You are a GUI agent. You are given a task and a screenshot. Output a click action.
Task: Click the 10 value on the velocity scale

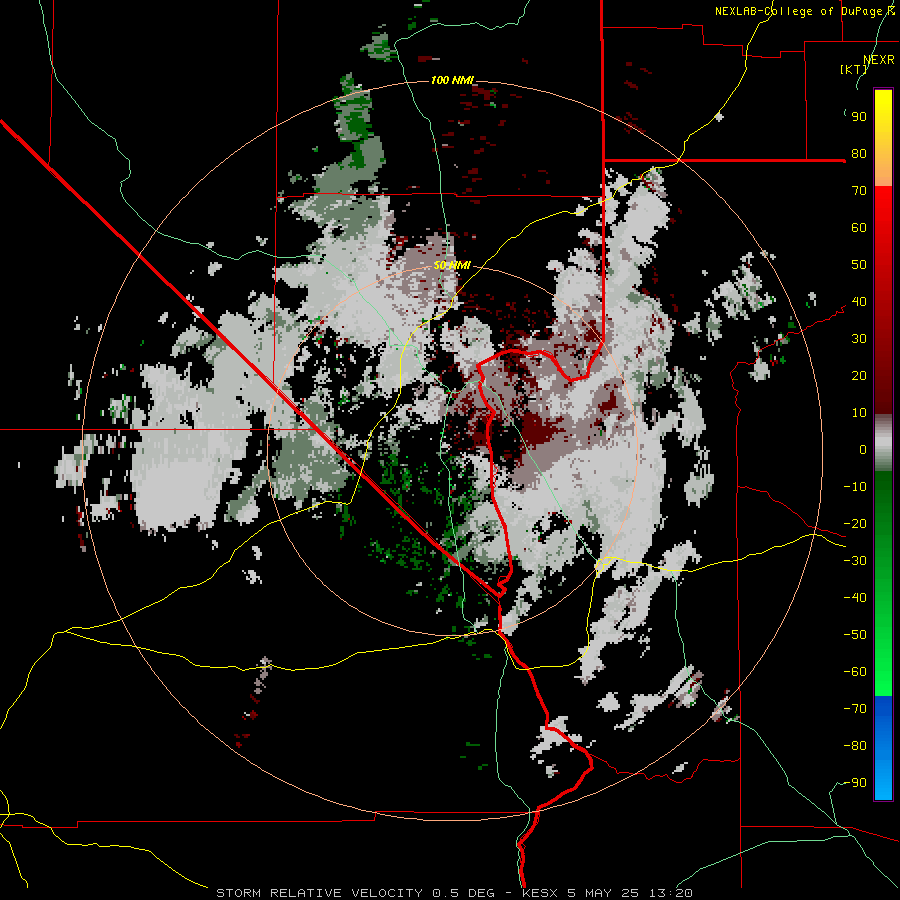click(x=859, y=413)
